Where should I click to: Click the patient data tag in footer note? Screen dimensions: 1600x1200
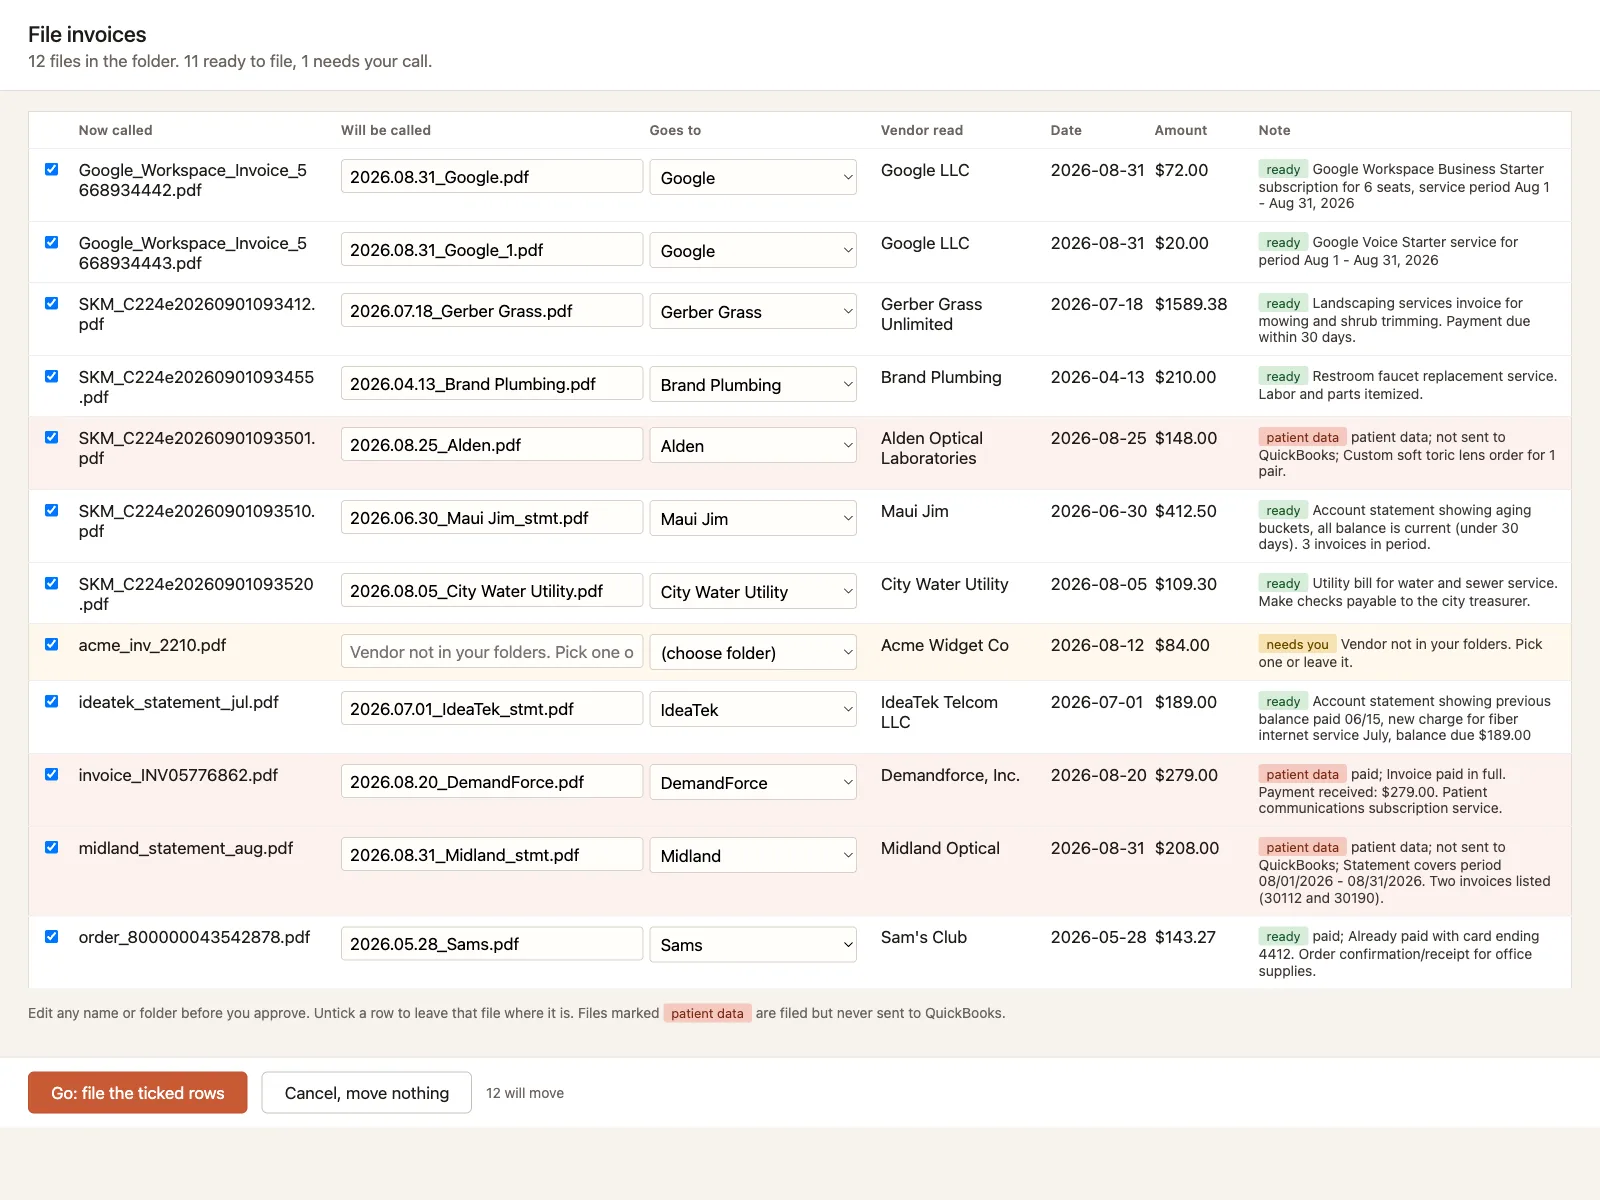tap(707, 1013)
